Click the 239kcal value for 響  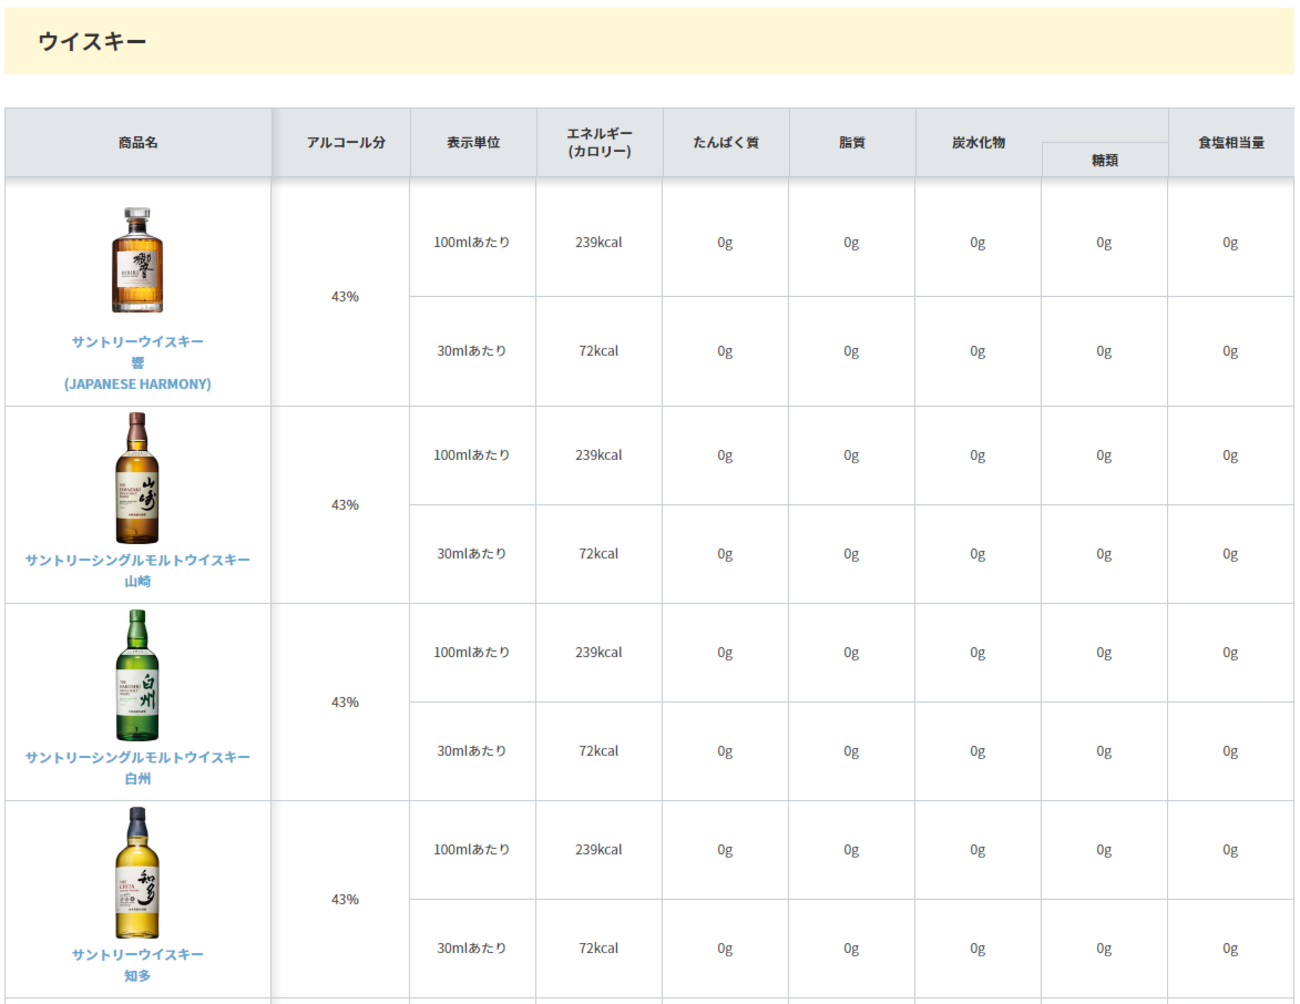[x=598, y=242]
